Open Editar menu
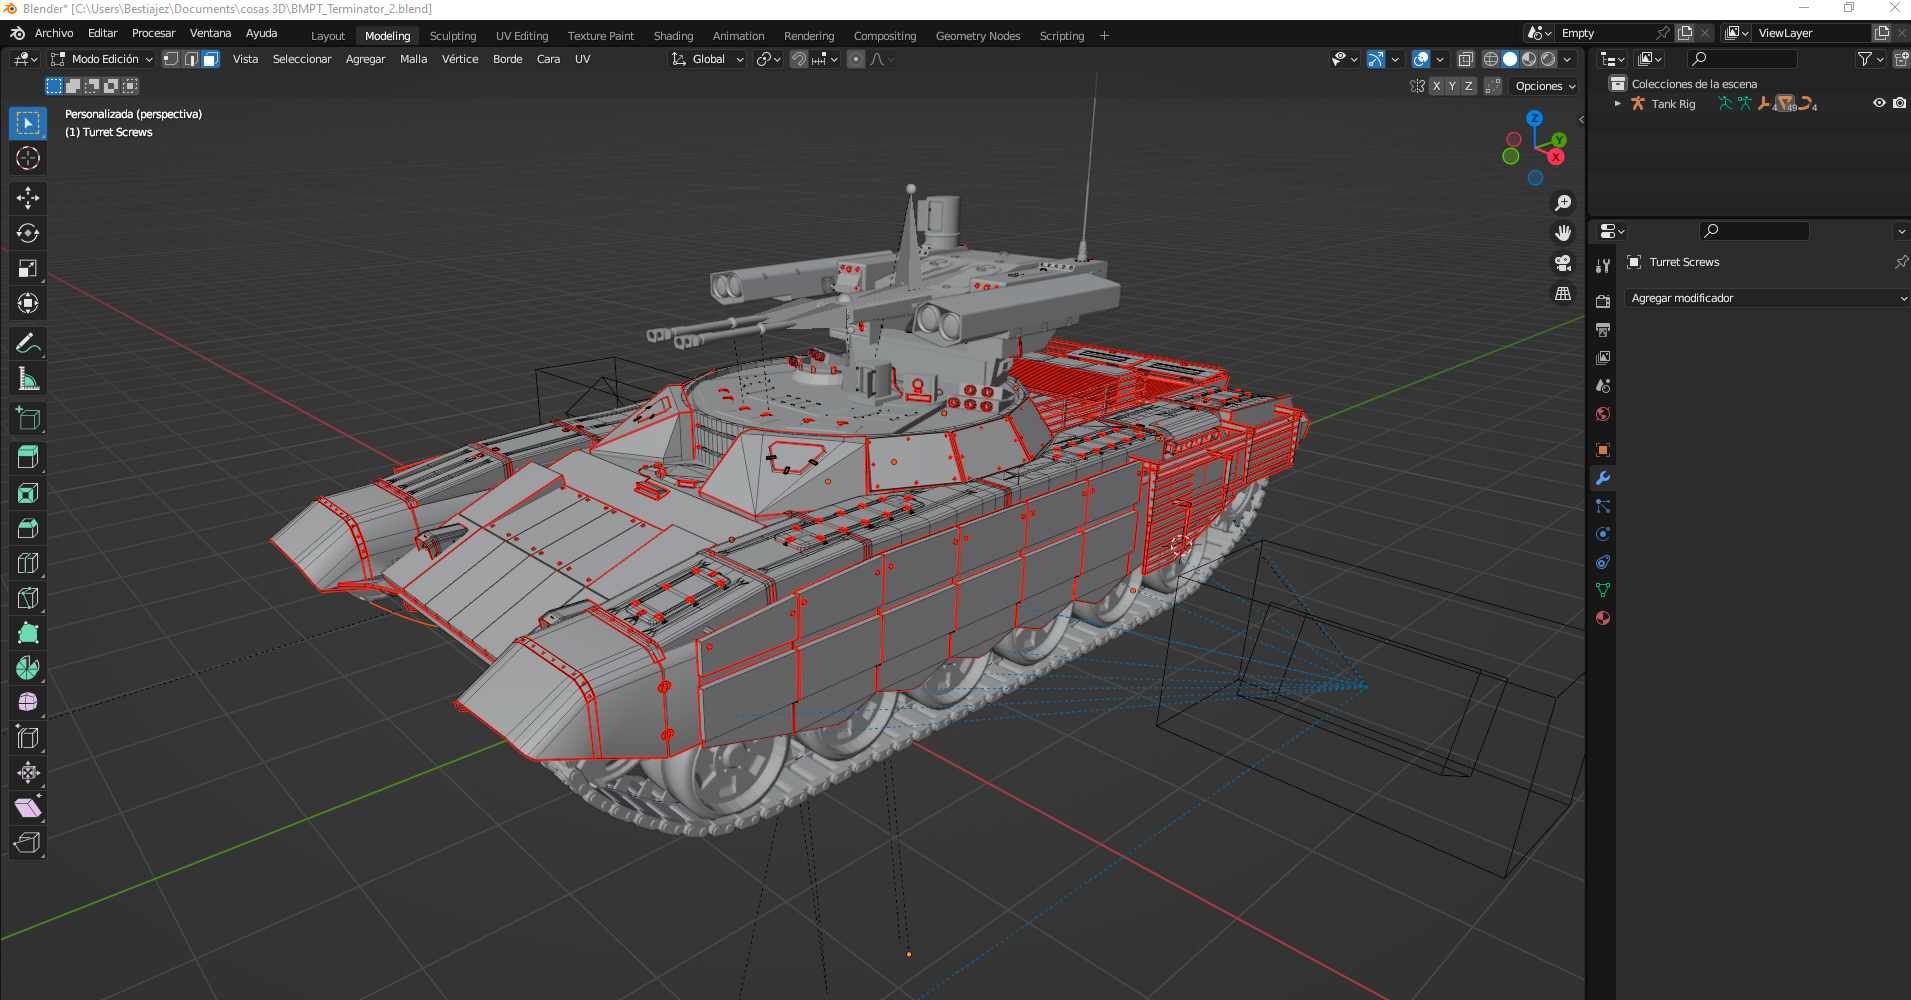The width and height of the screenshot is (1911, 1000). pos(103,33)
